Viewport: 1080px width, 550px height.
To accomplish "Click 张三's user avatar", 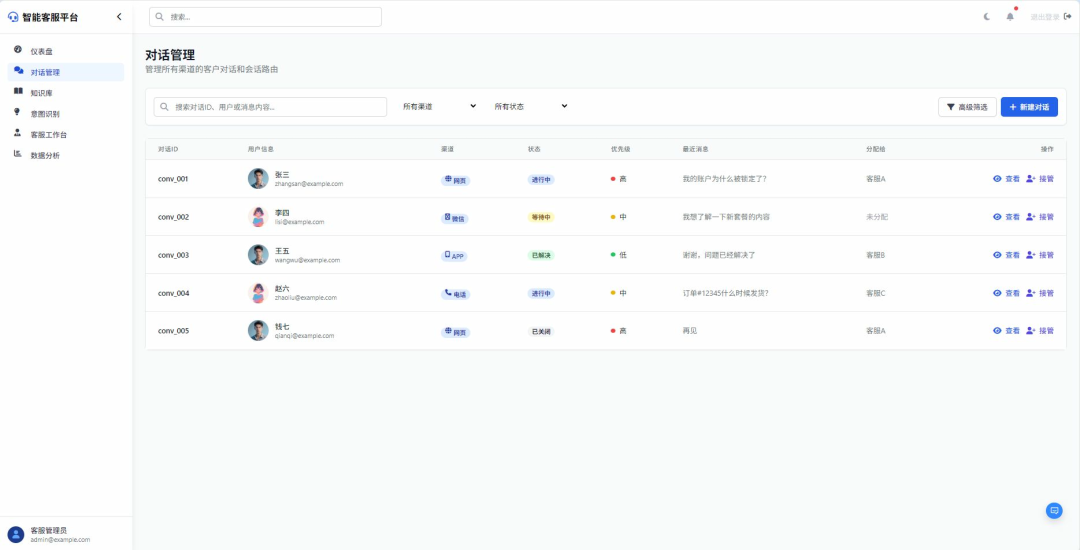I will coord(258,179).
